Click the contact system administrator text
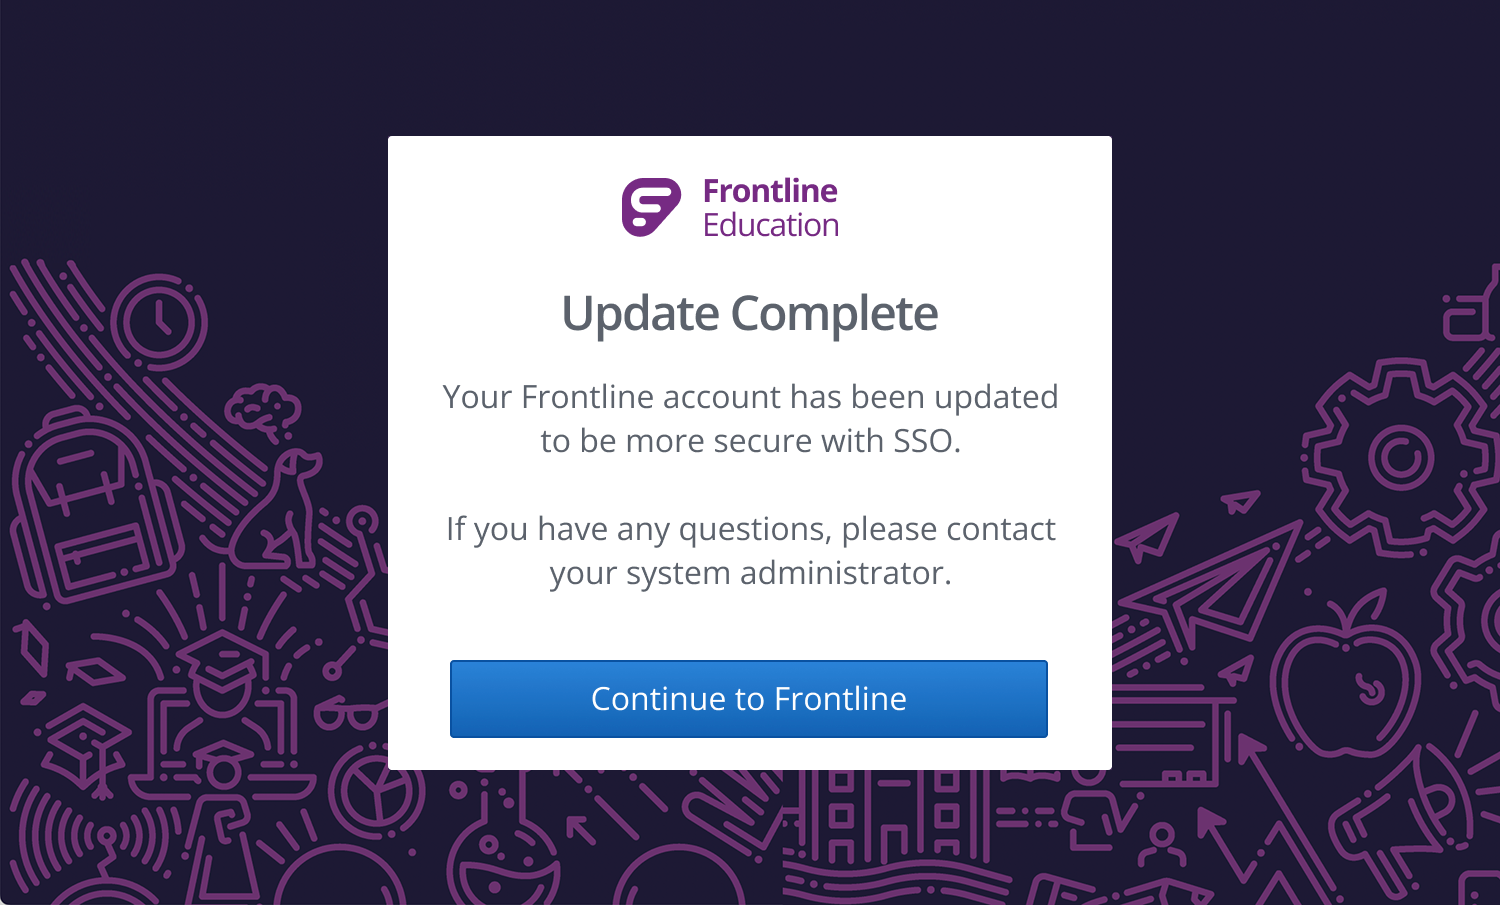 [750, 551]
